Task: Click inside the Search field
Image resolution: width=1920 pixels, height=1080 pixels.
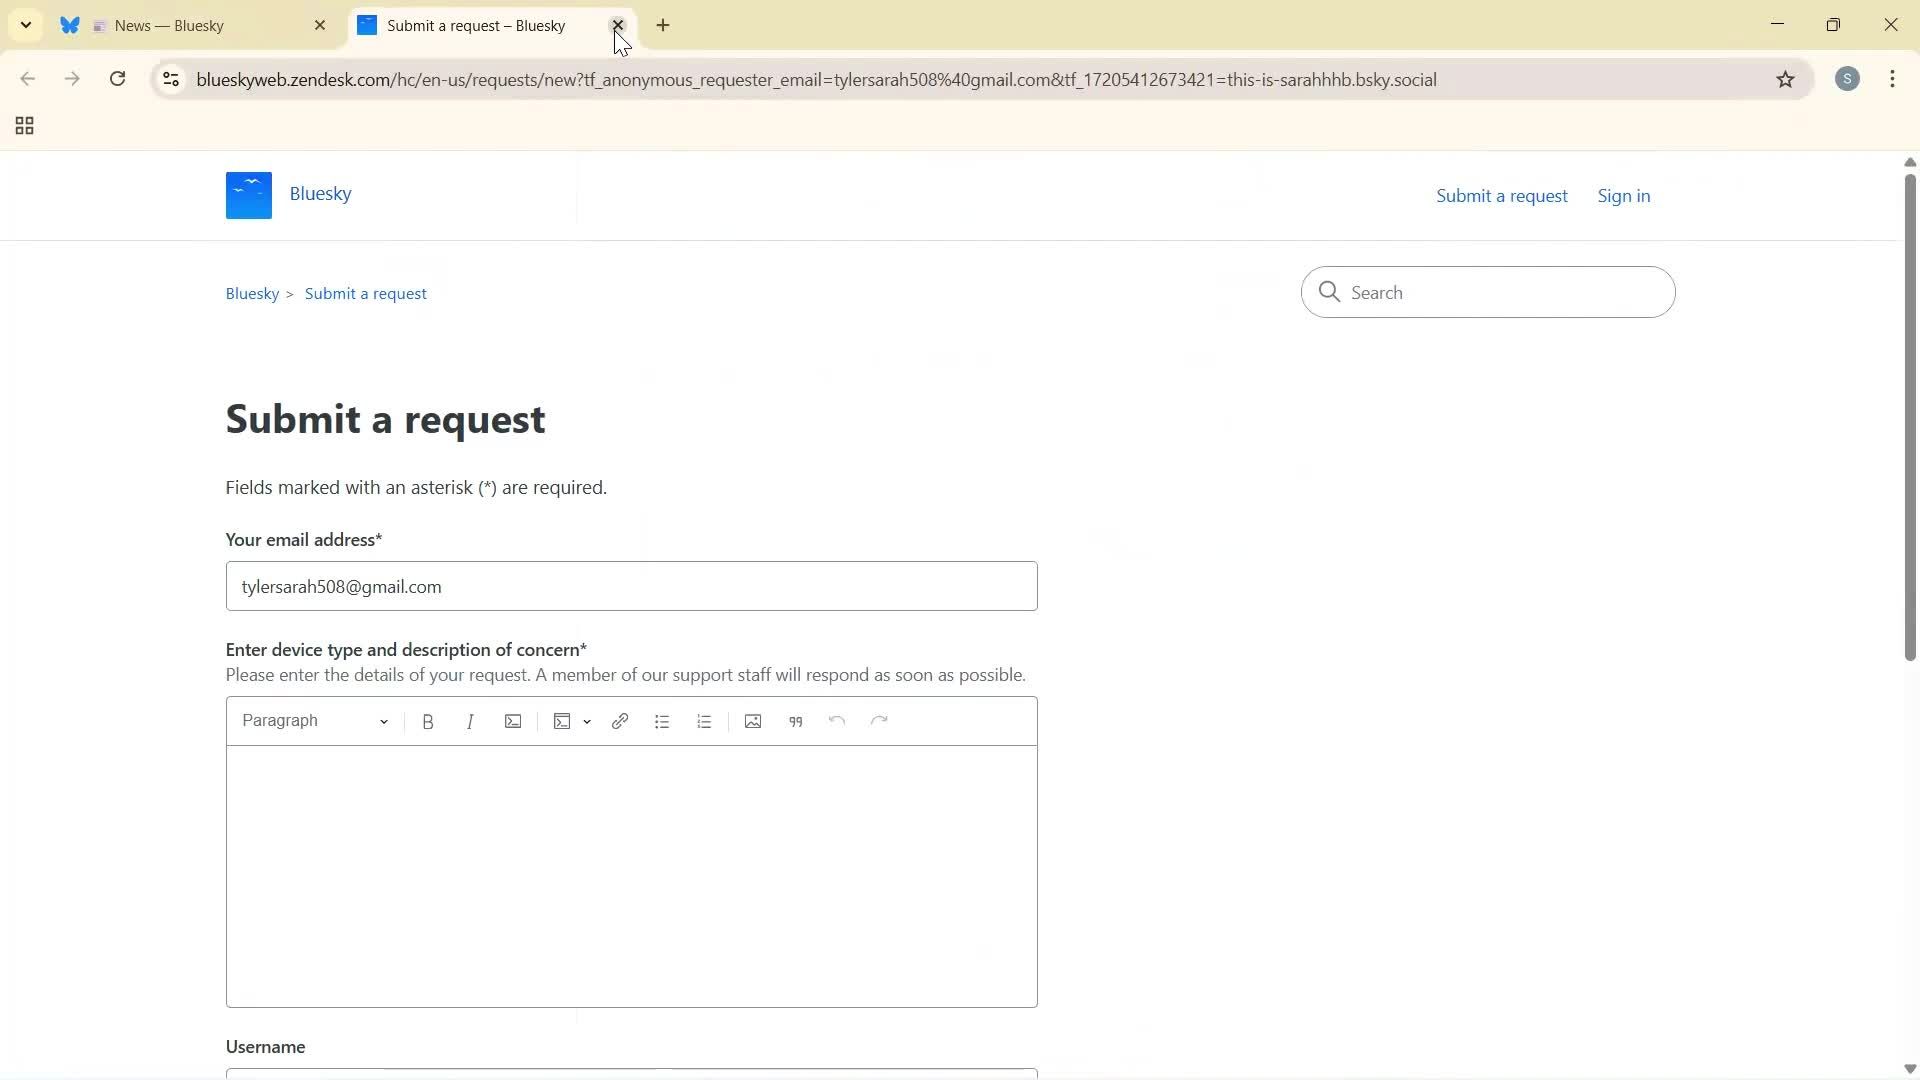Action: [x=1490, y=292]
